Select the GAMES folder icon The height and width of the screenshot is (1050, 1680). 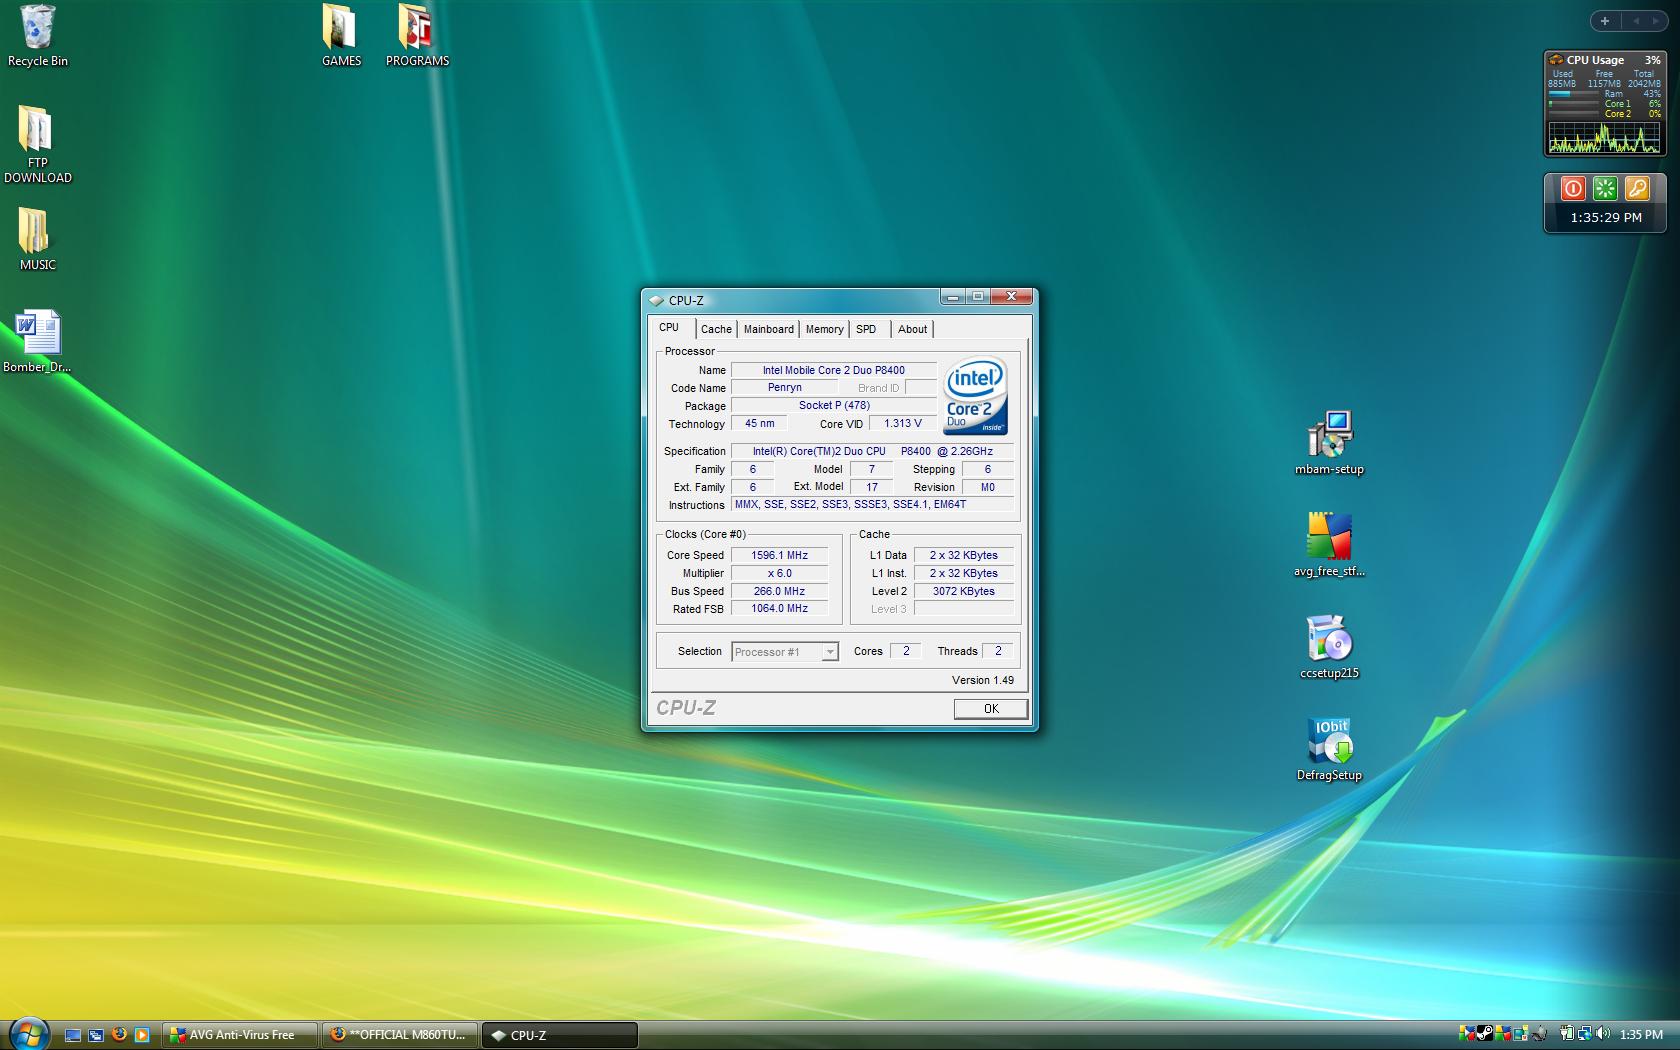point(341,37)
